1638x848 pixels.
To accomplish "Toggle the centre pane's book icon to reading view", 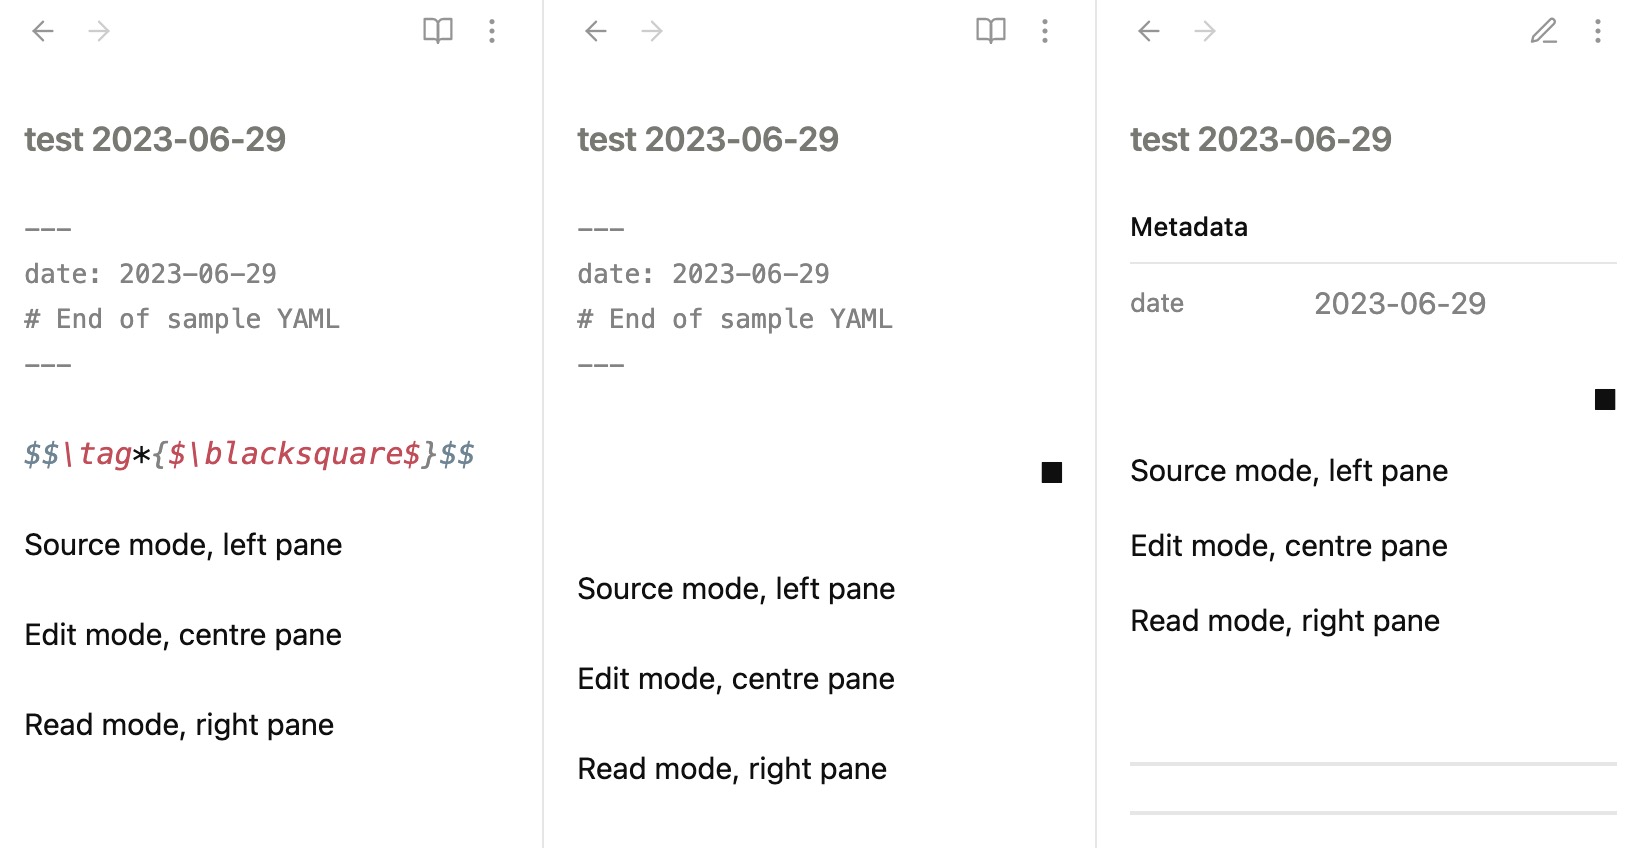I will (991, 31).
